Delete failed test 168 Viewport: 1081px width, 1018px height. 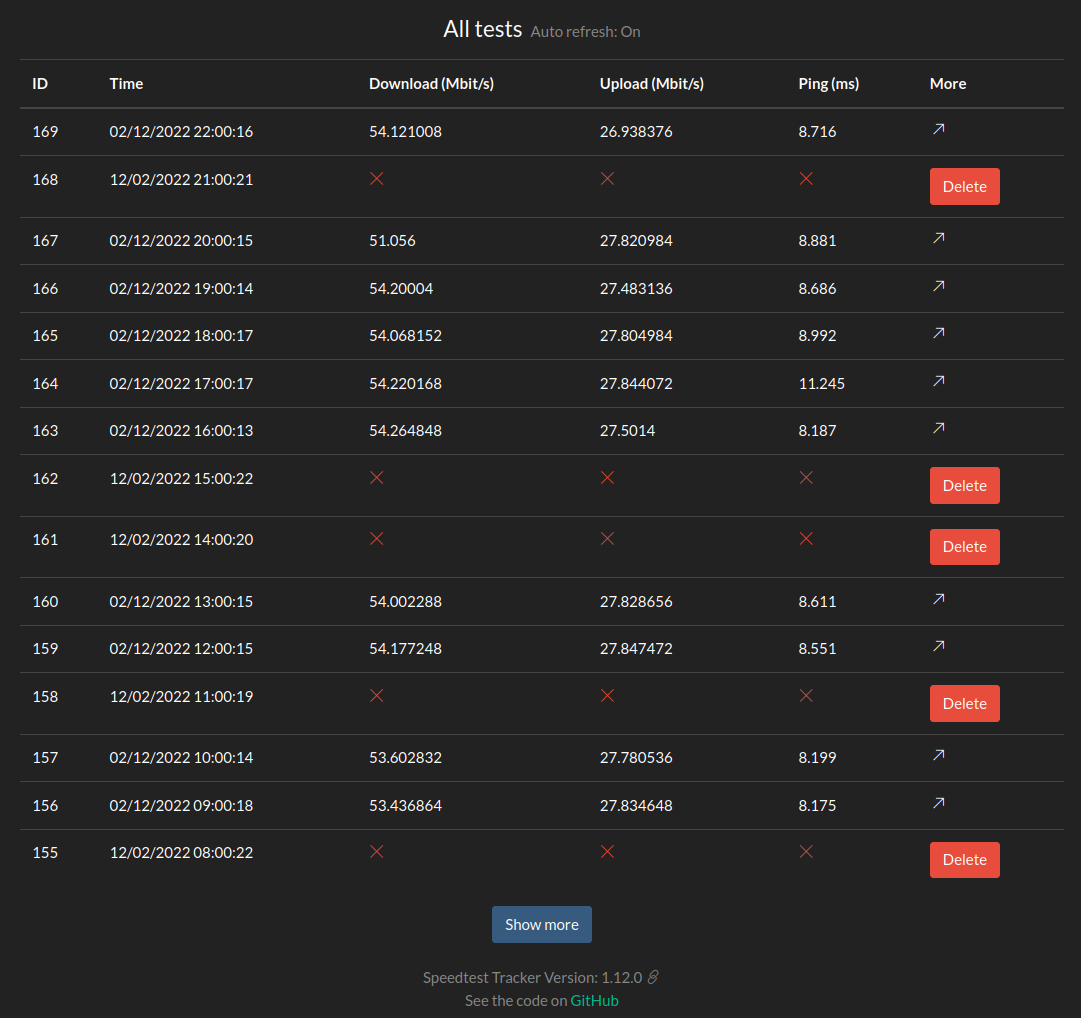click(x=963, y=186)
